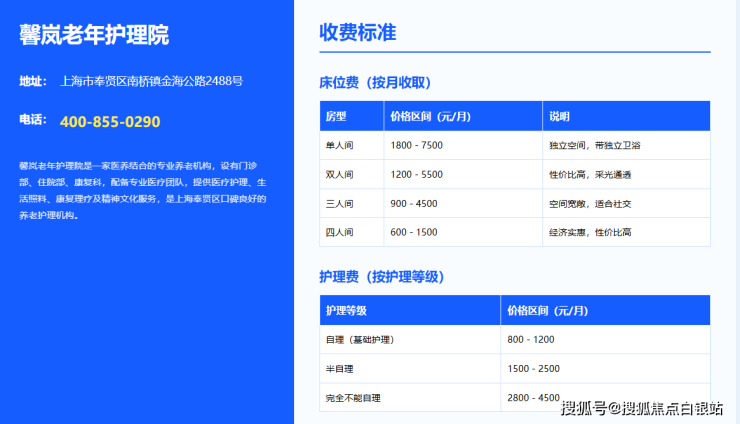Click the 收费标准 heading

click(x=358, y=33)
